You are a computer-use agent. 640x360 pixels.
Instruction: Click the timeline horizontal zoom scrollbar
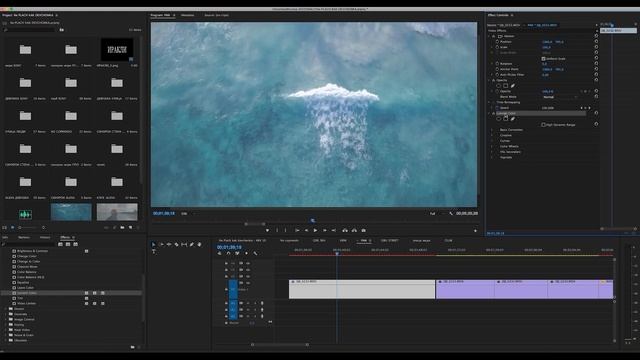pos(280,345)
